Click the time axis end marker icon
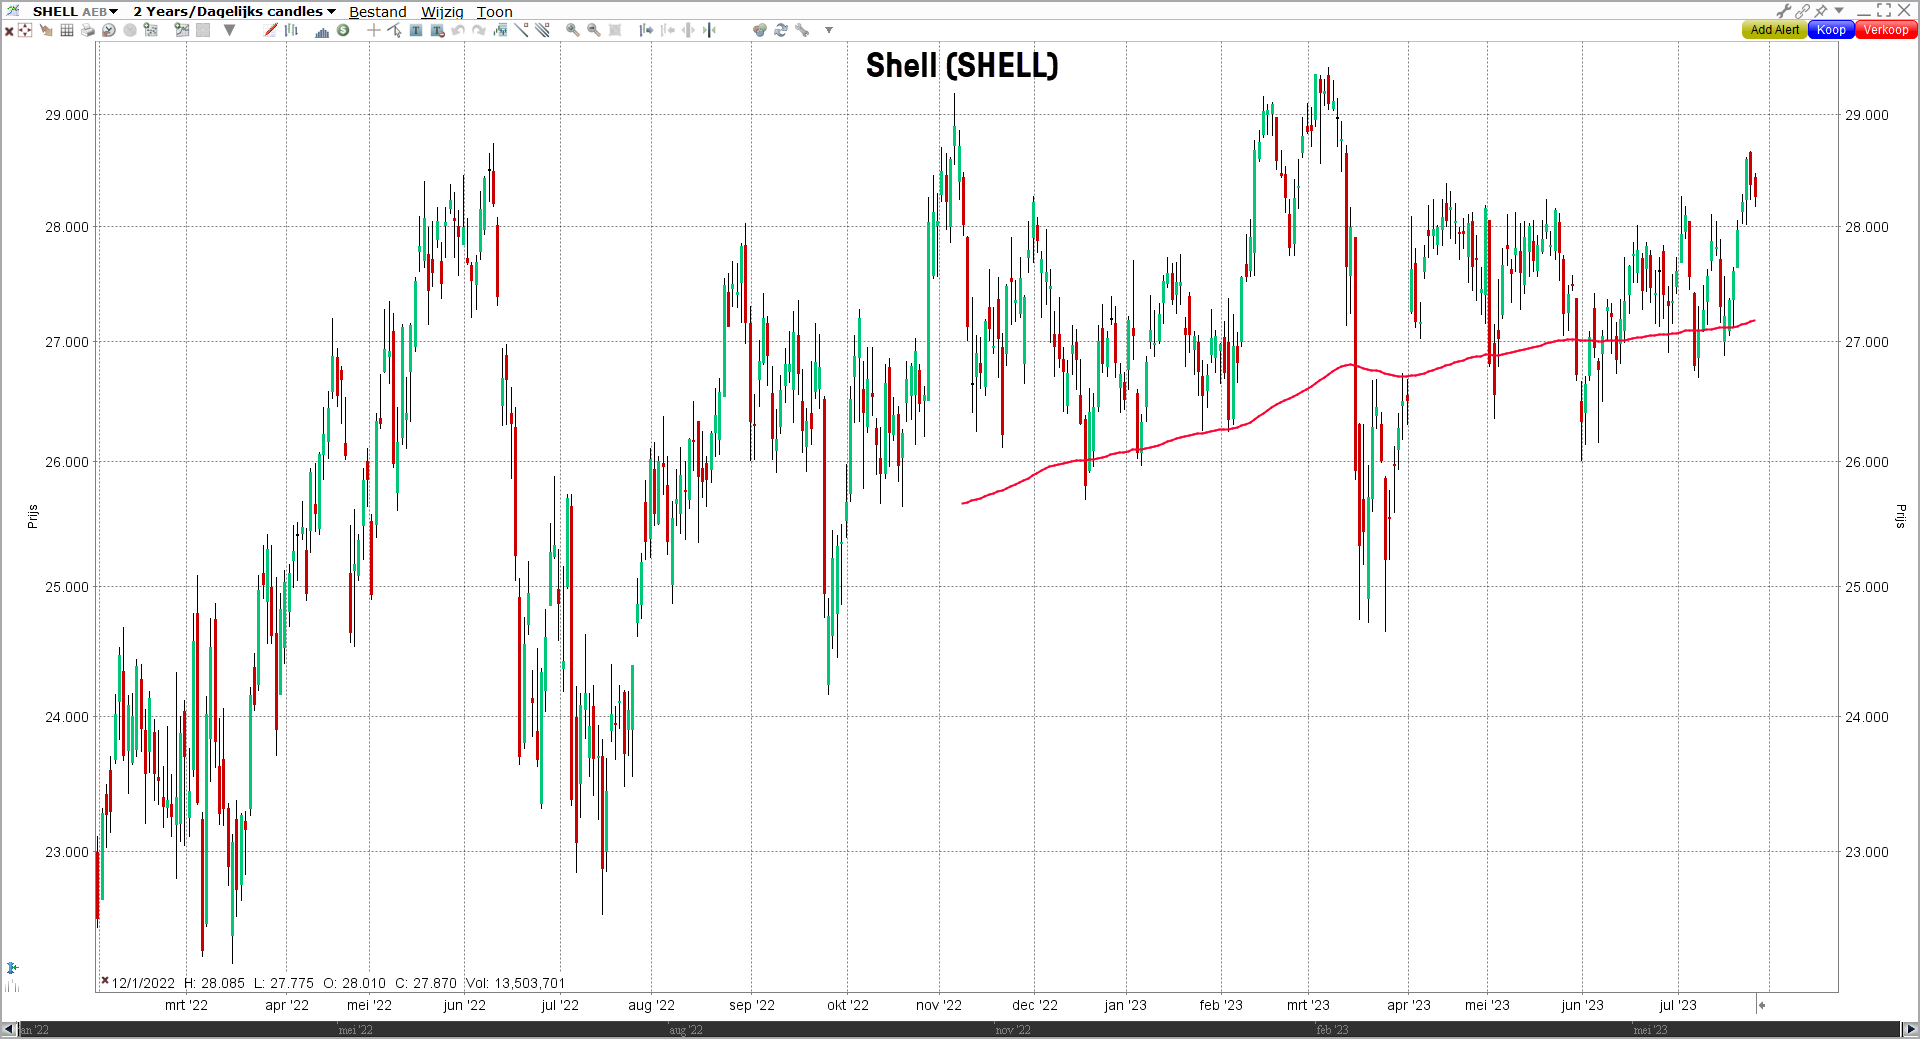Viewport: 1920px width, 1039px height. tap(1761, 1005)
